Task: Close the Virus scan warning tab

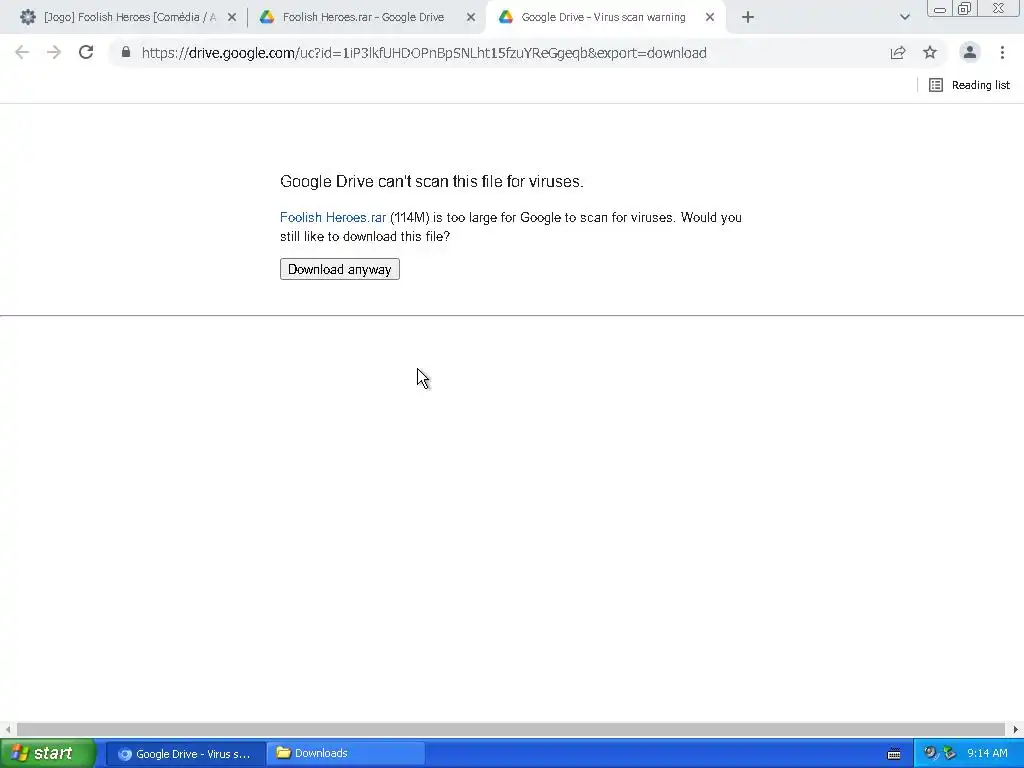Action: pyautogui.click(x=710, y=18)
